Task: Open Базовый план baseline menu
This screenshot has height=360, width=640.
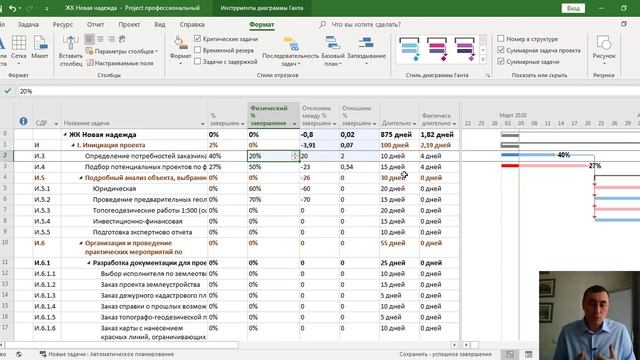Action: coord(333,51)
